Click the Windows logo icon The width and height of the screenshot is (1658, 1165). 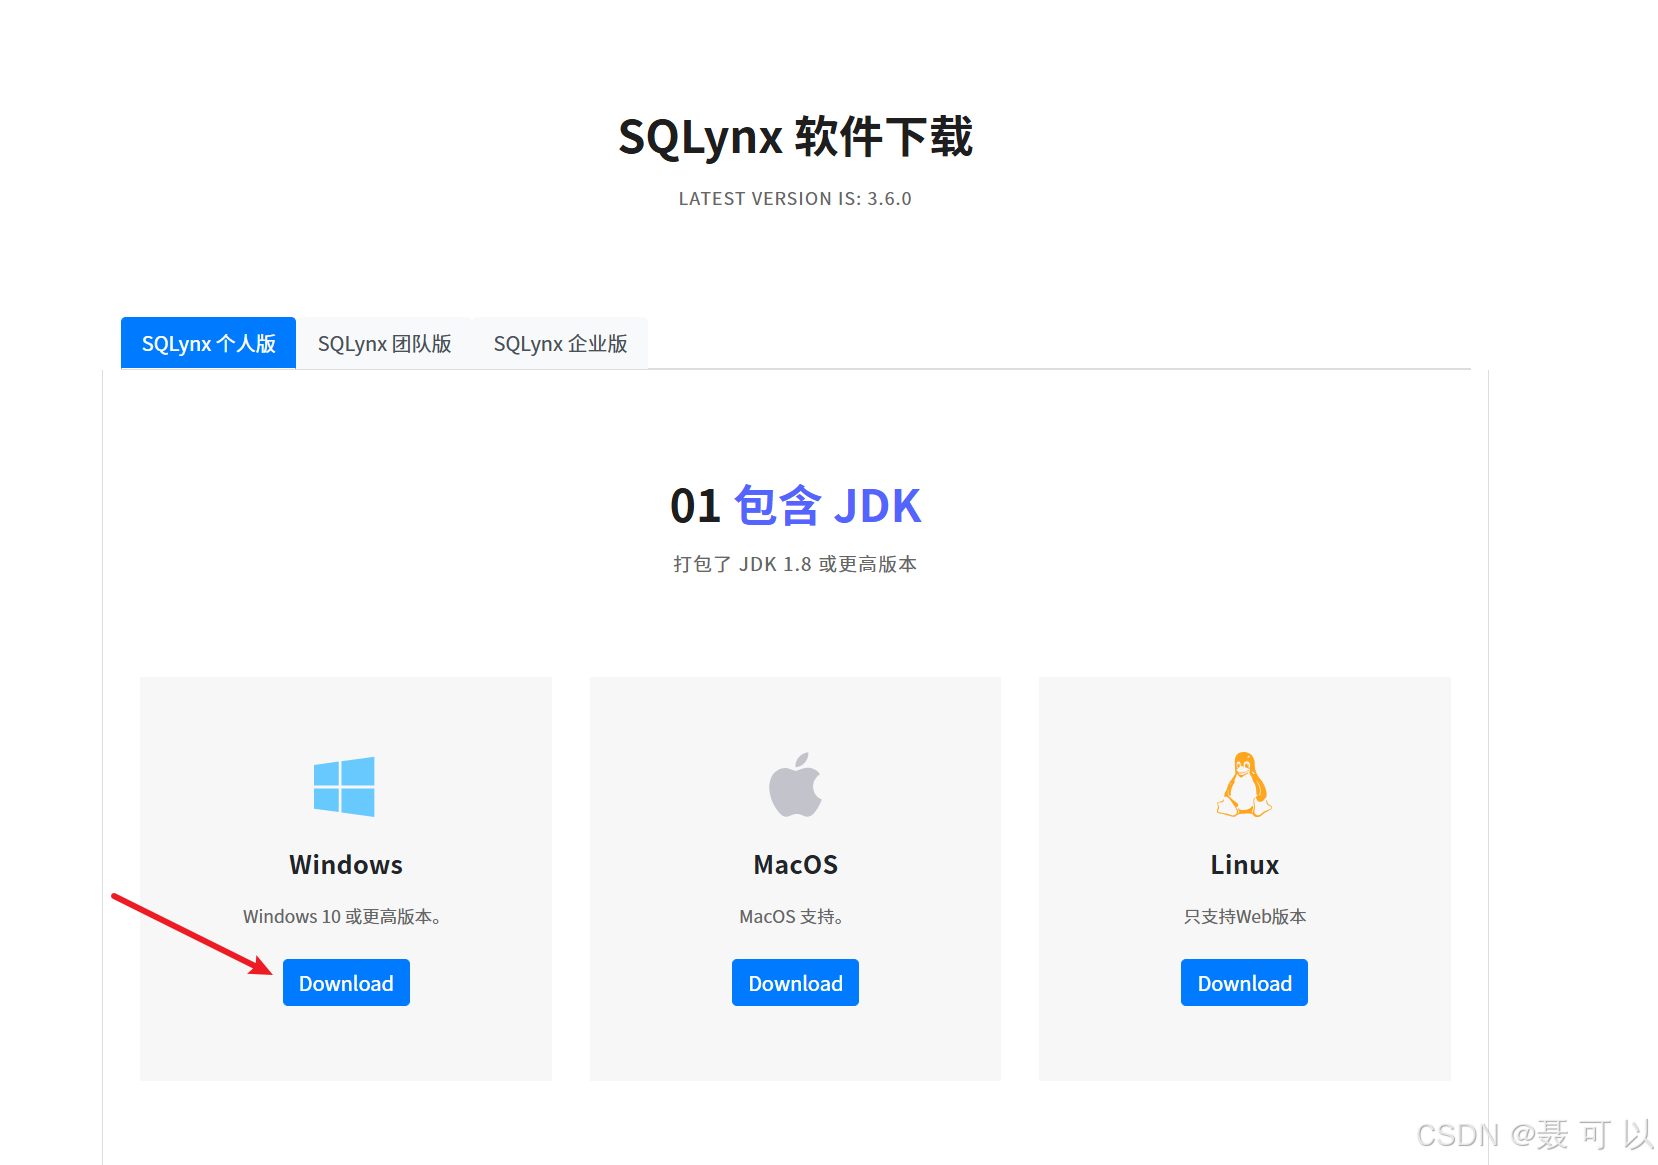click(x=344, y=787)
